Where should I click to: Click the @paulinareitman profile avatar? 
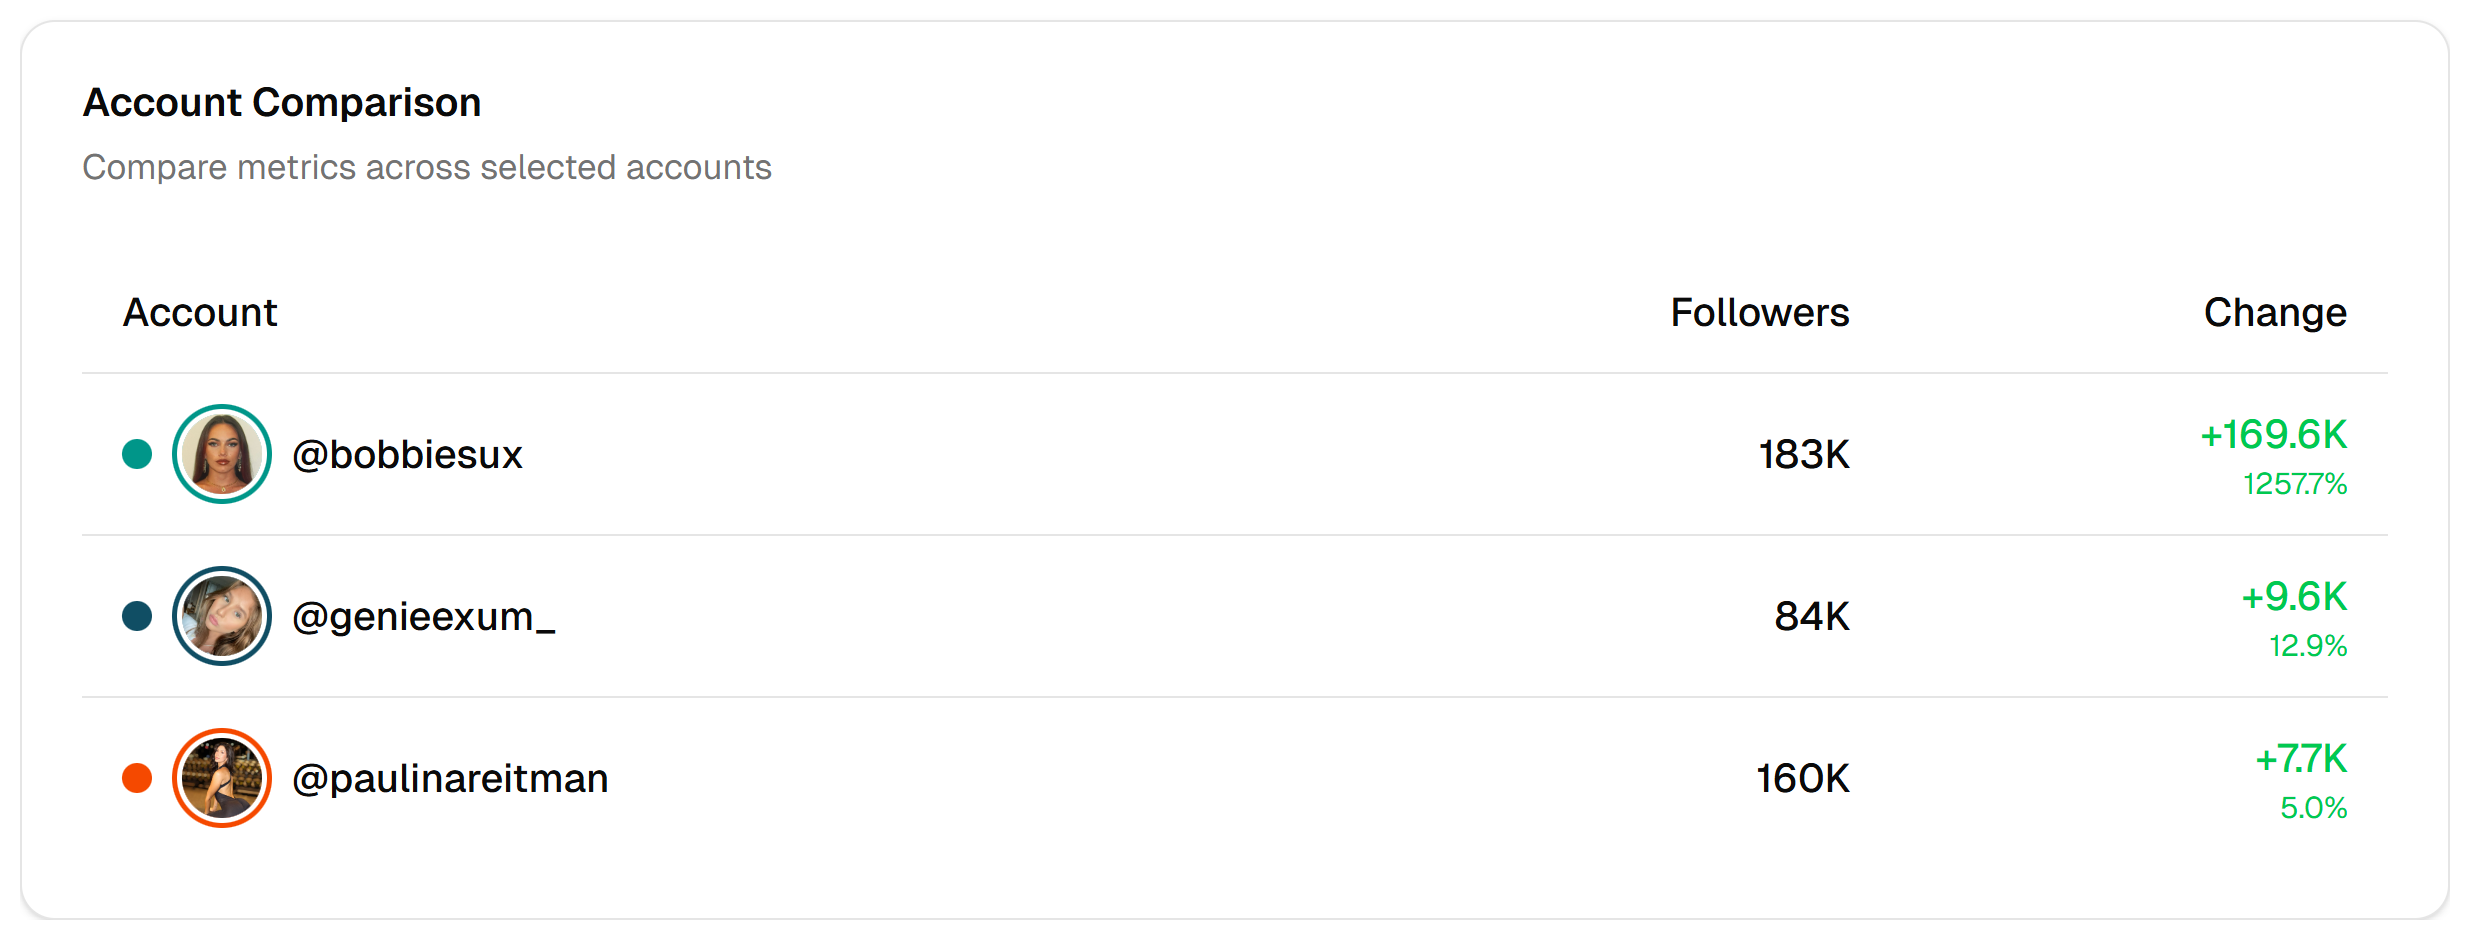click(x=222, y=778)
